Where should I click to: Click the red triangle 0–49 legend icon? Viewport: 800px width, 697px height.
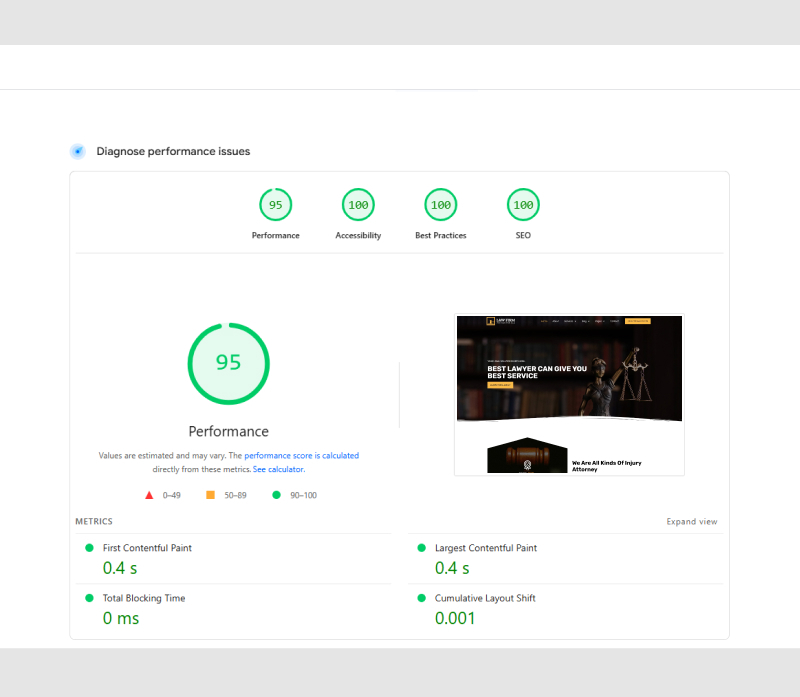click(149, 495)
